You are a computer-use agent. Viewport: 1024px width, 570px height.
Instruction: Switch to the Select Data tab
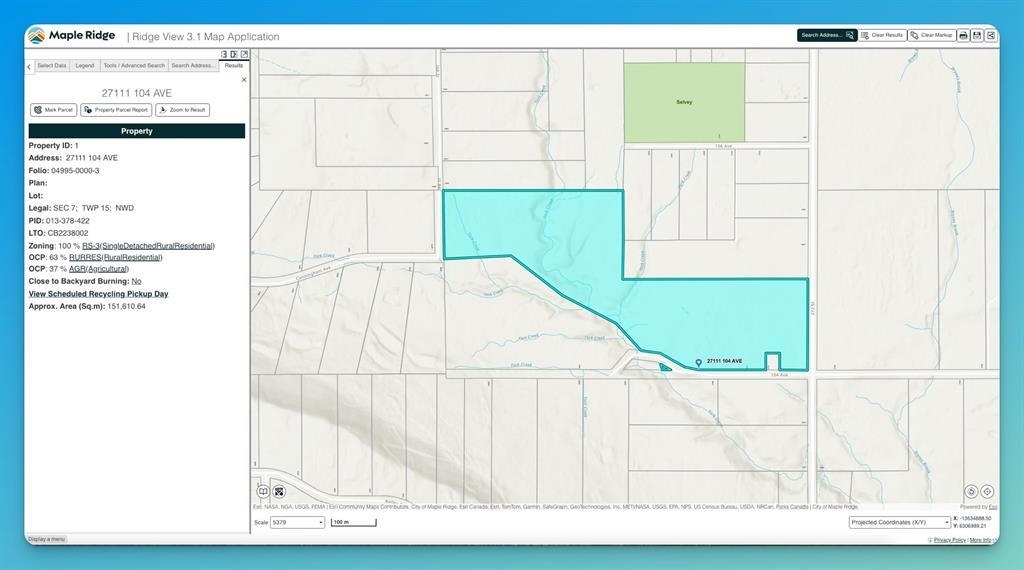click(x=52, y=66)
